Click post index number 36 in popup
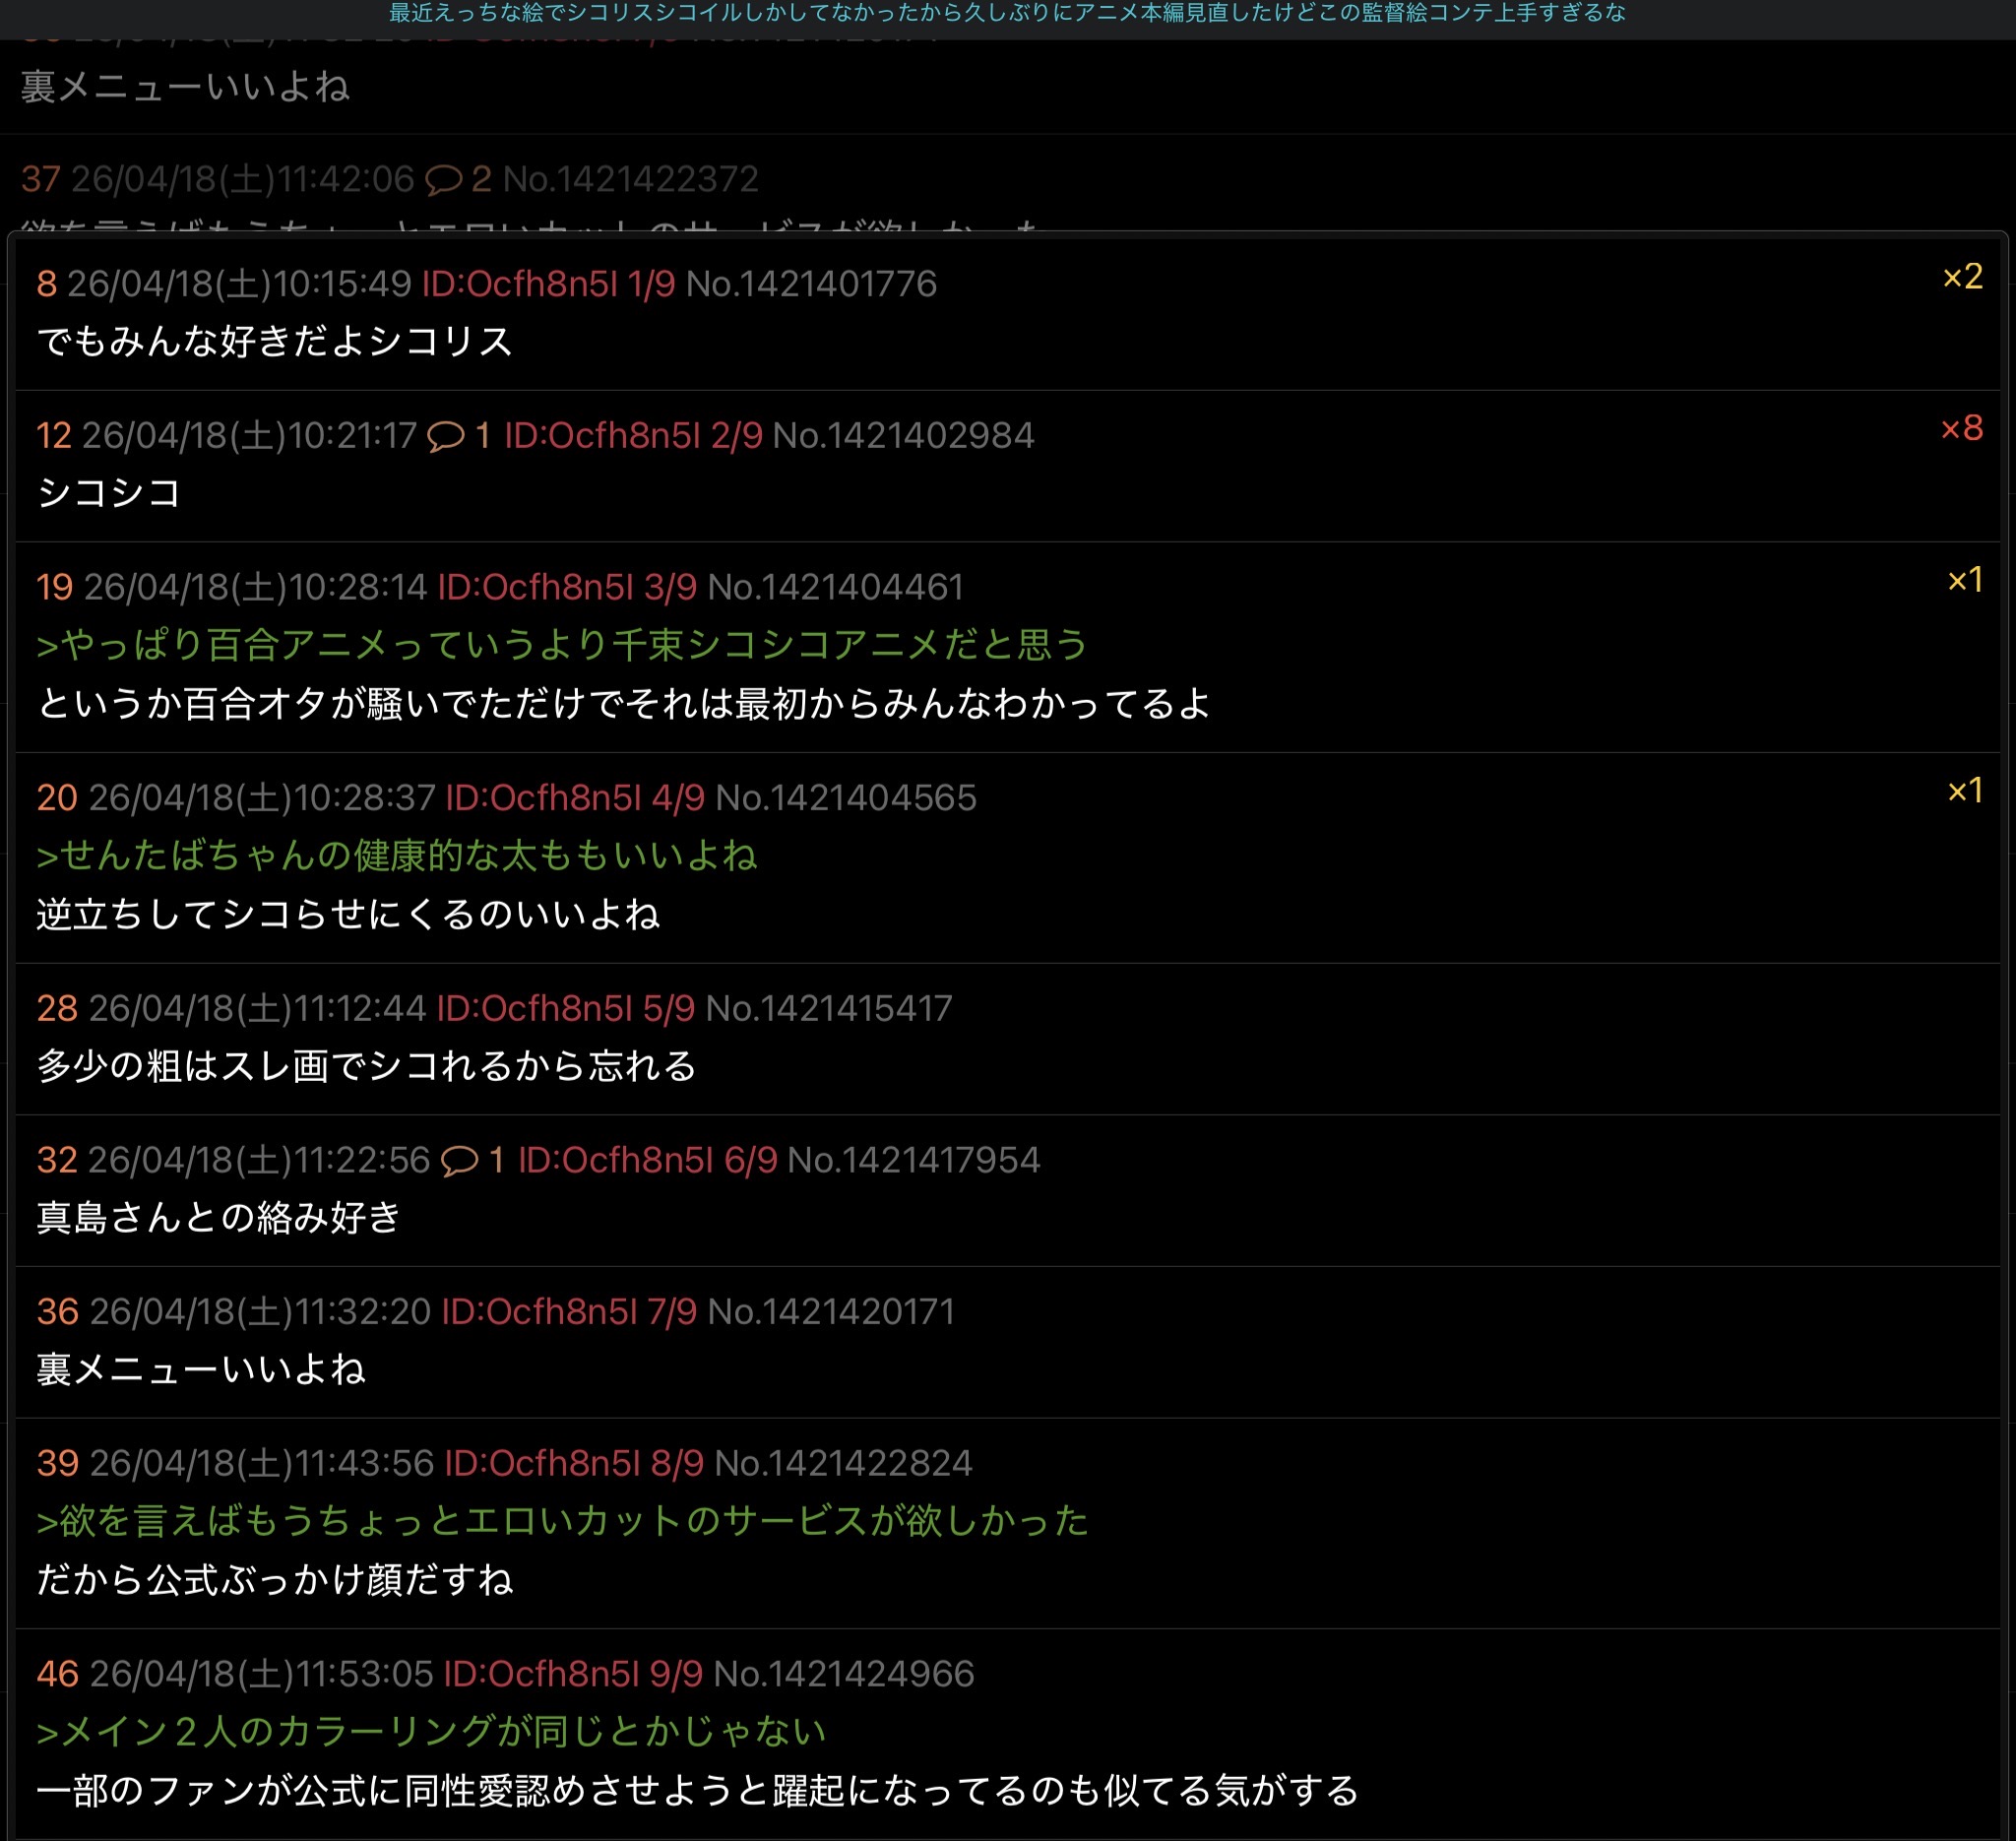 click(57, 1311)
